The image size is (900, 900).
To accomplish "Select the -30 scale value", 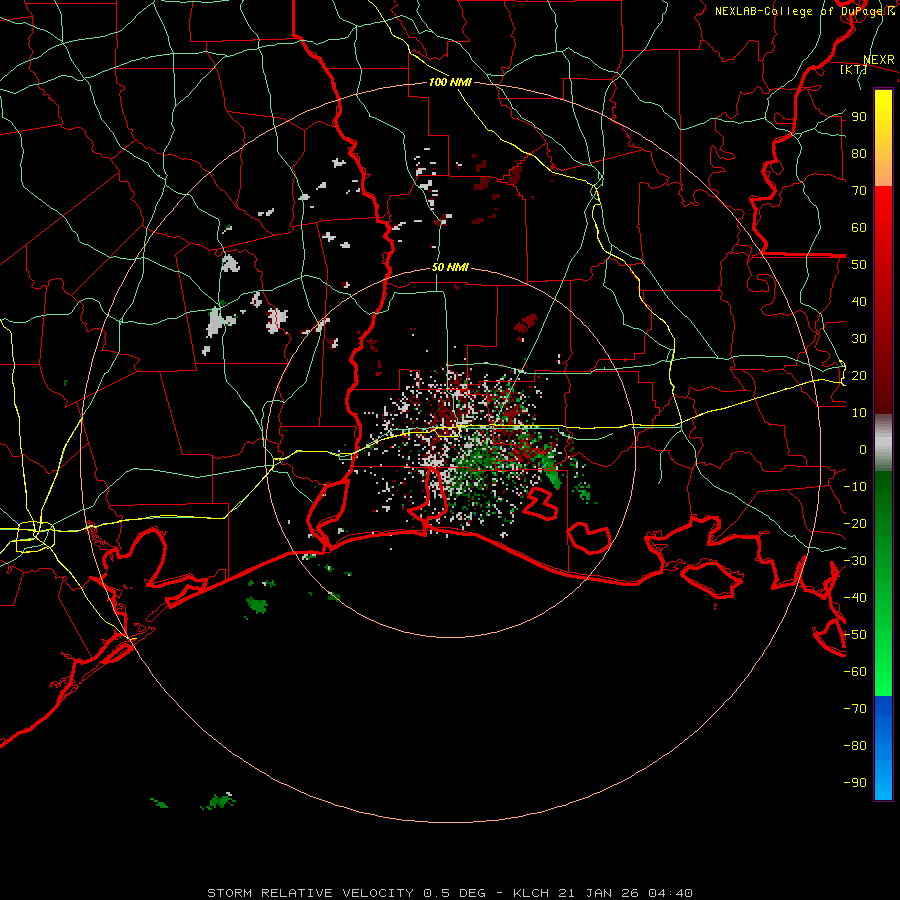I will coord(855,561).
